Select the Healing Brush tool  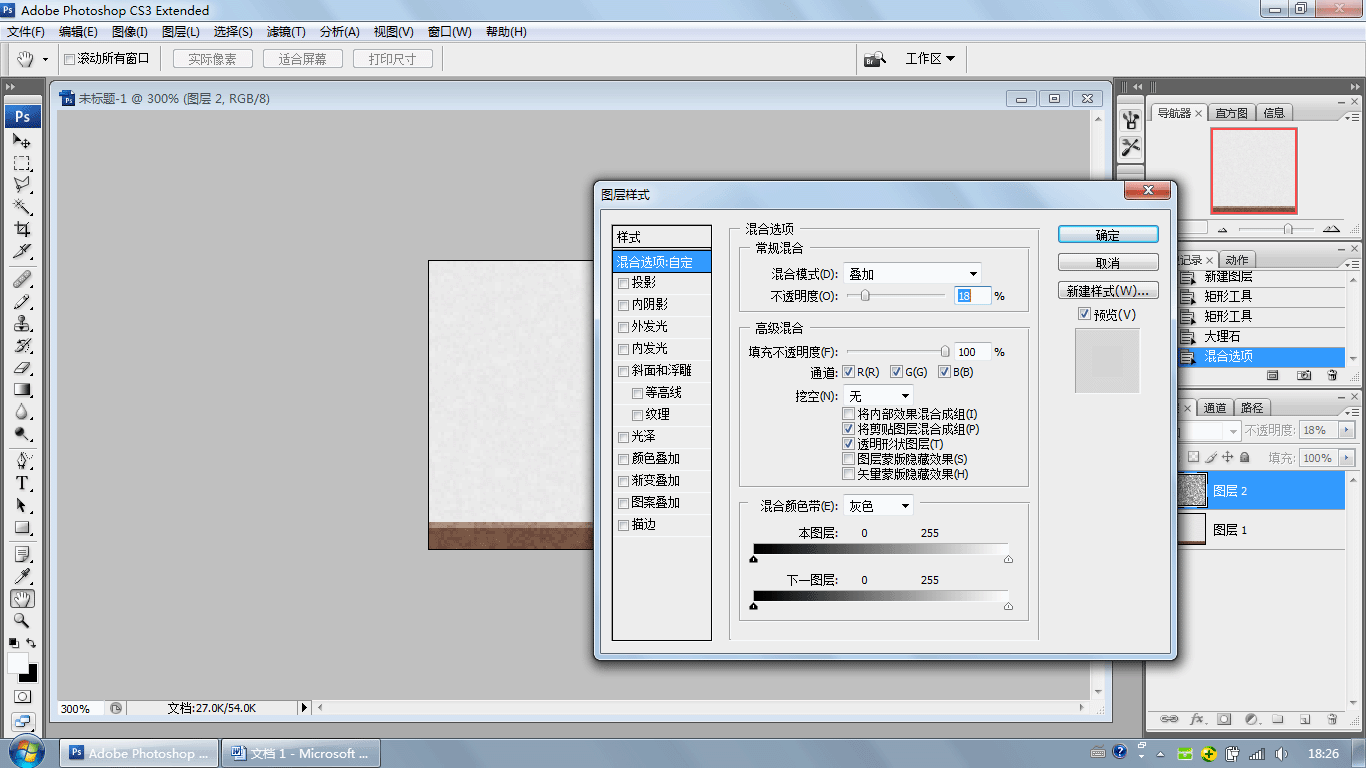click(x=22, y=279)
